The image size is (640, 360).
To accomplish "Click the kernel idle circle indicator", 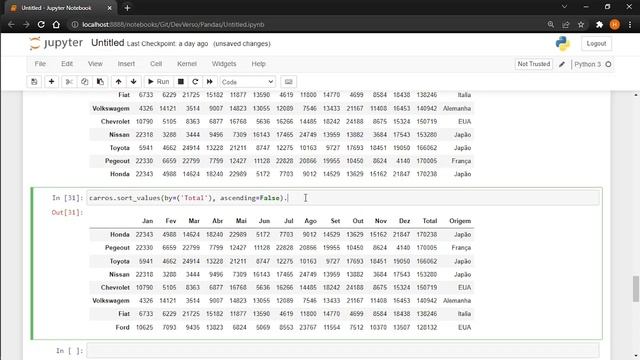I will (608, 64).
